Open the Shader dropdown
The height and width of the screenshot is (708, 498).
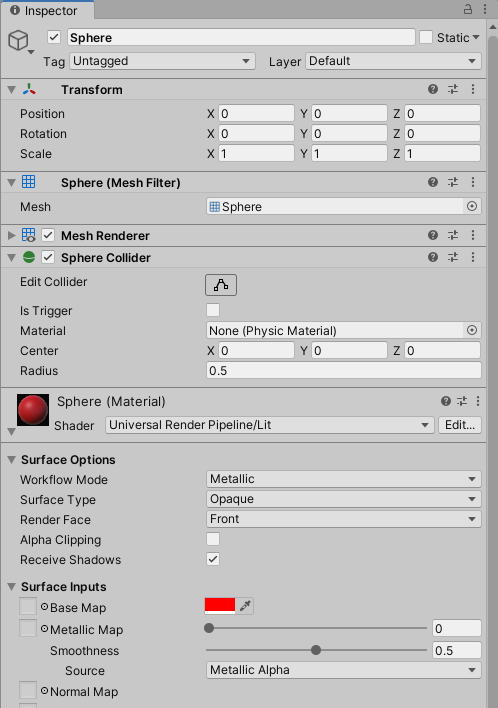point(270,425)
